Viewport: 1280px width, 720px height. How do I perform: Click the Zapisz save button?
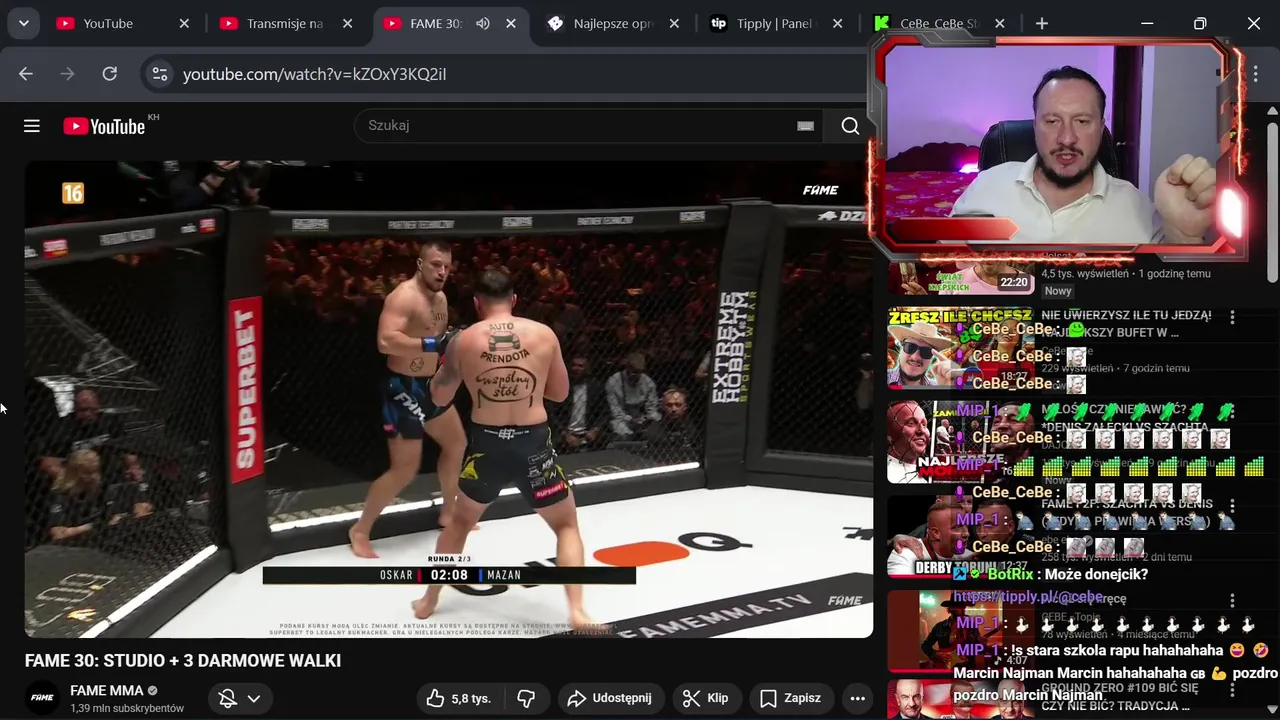point(790,698)
